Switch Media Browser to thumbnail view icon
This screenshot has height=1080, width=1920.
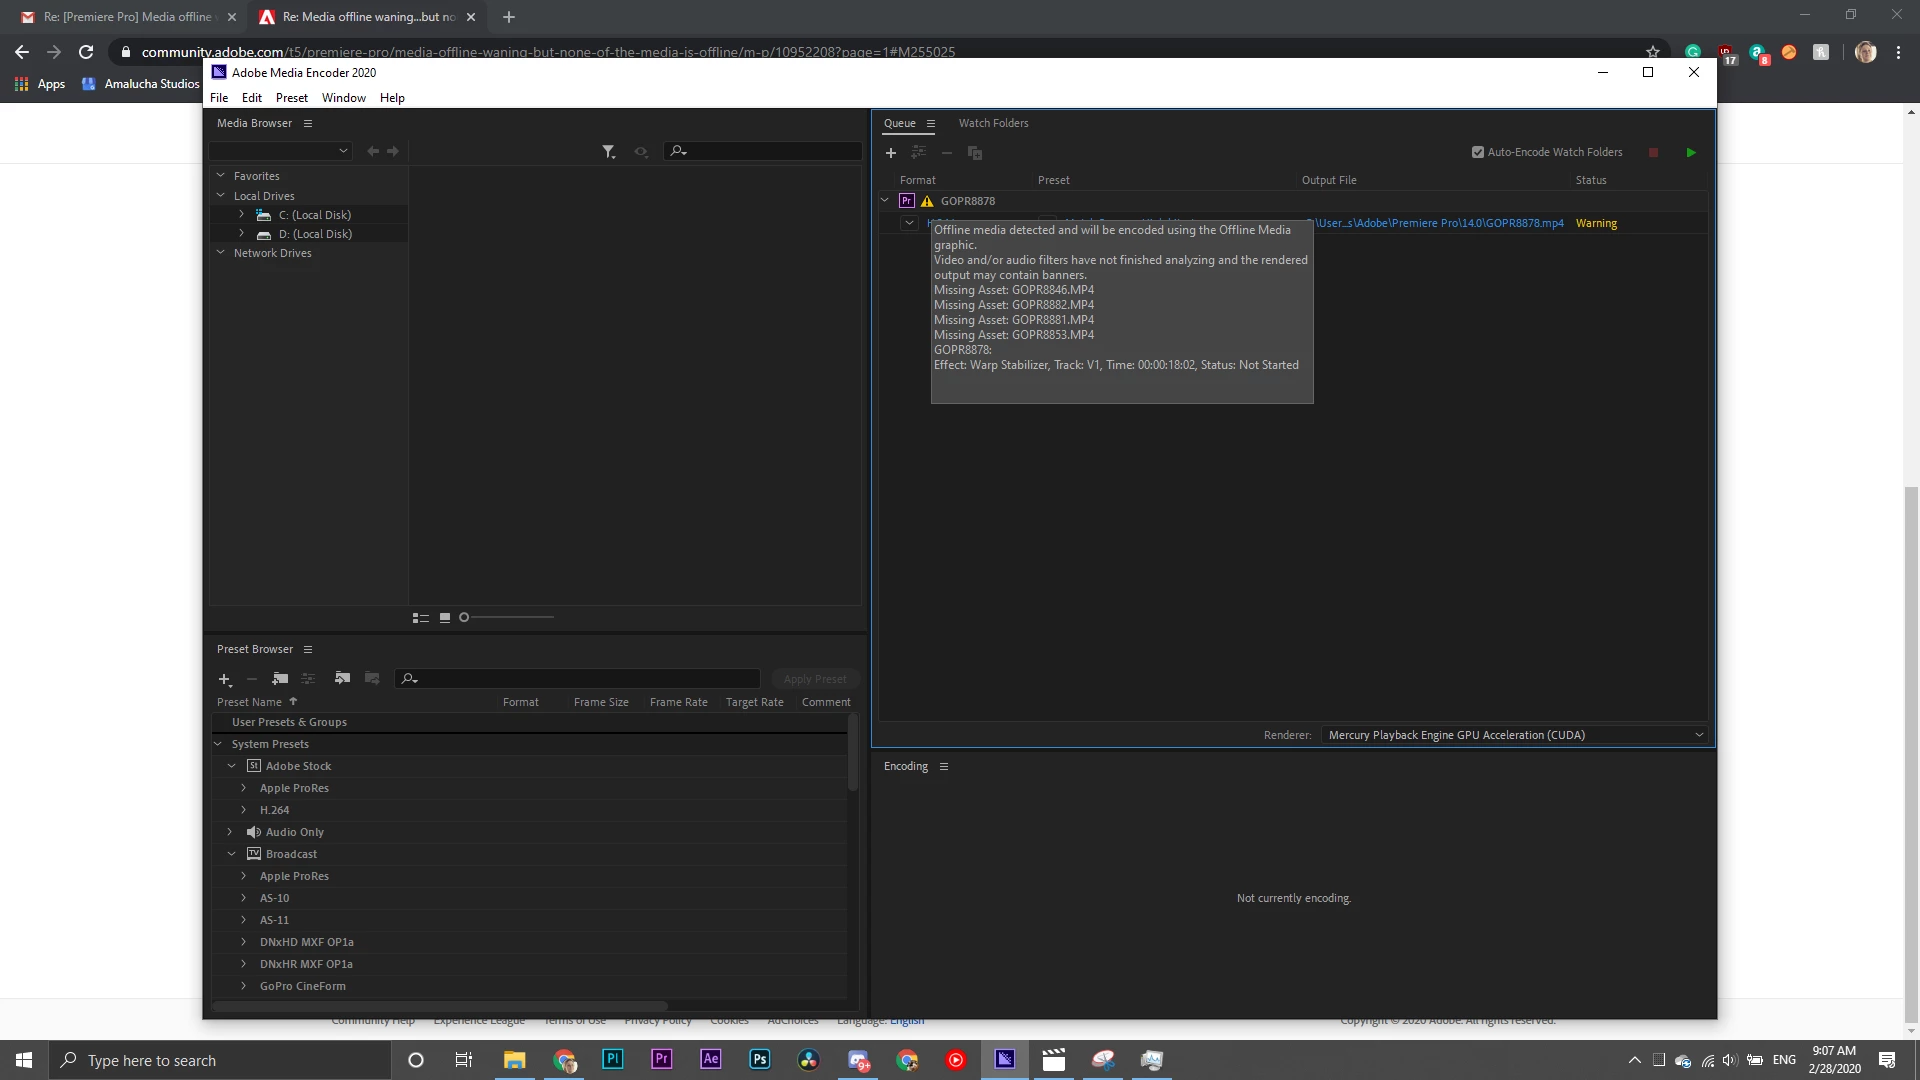tap(445, 618)
